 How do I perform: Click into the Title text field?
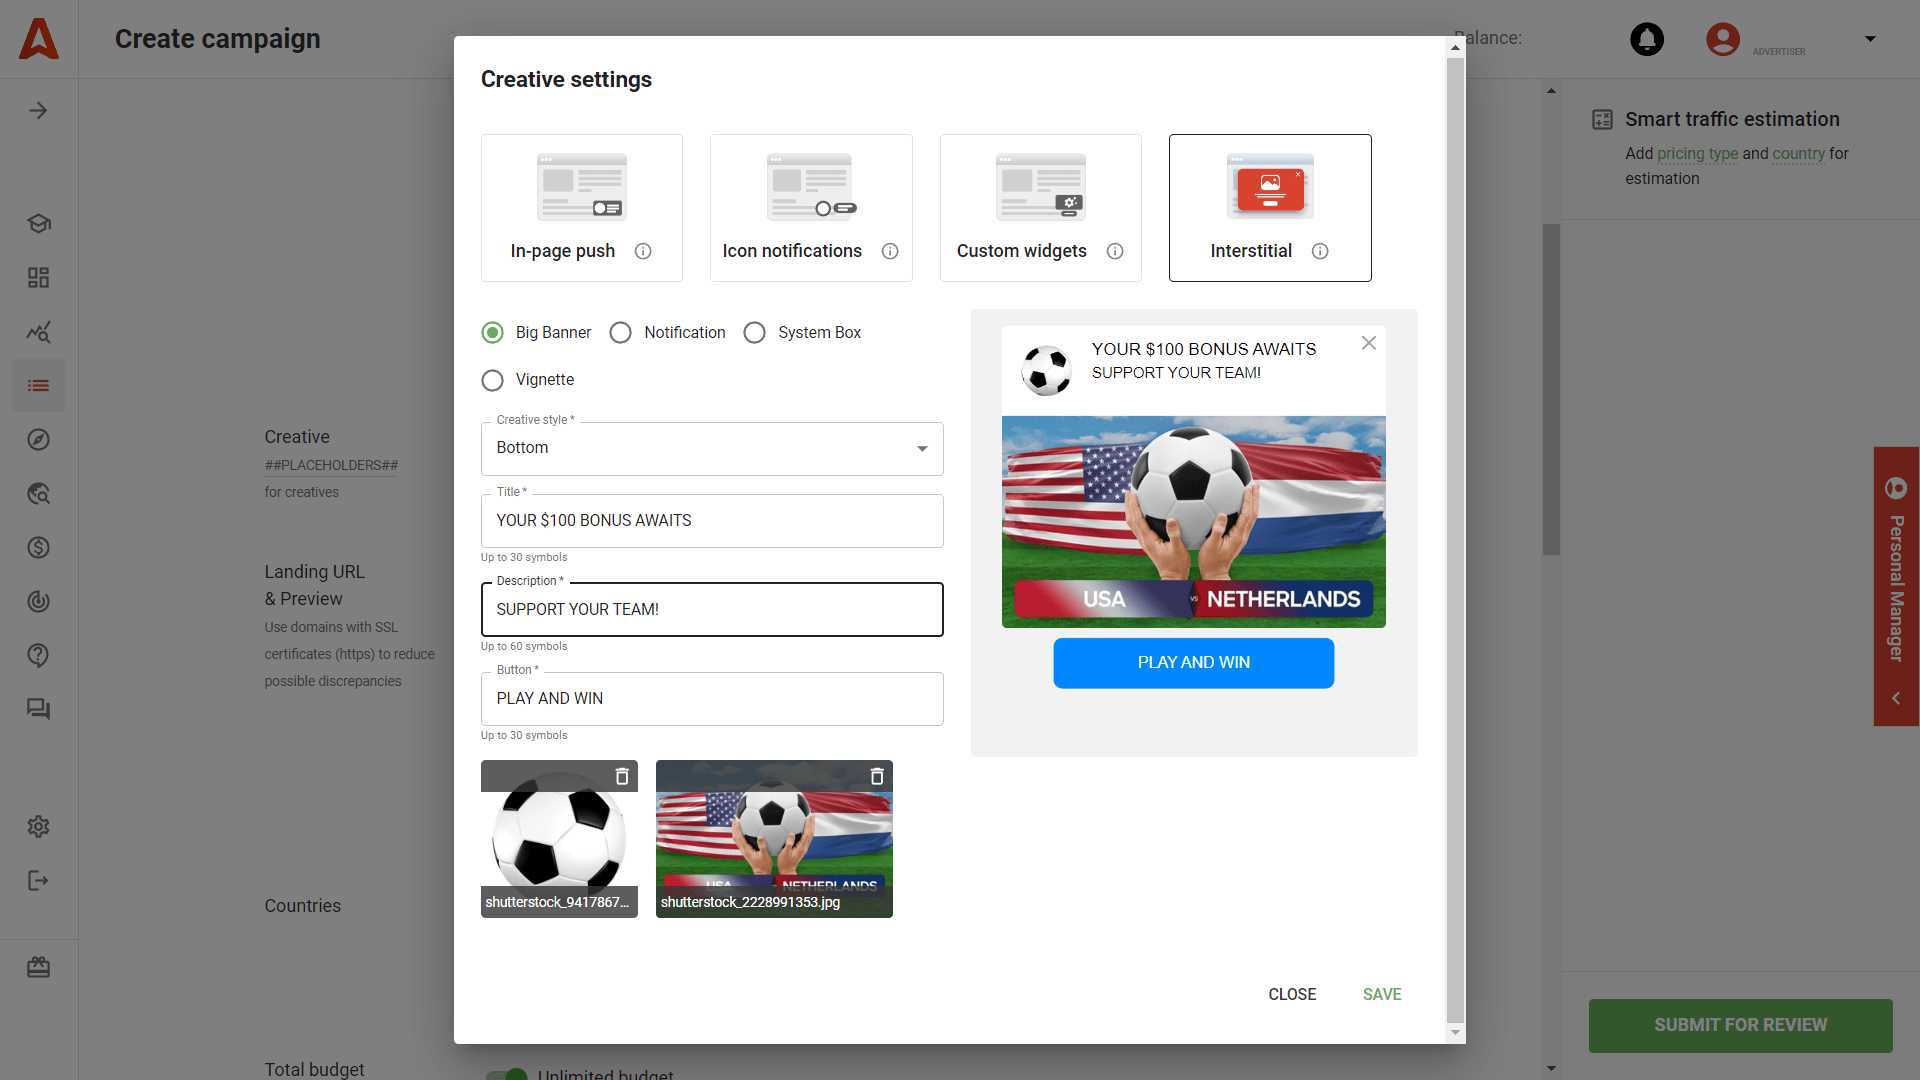[x=711, y=521]
